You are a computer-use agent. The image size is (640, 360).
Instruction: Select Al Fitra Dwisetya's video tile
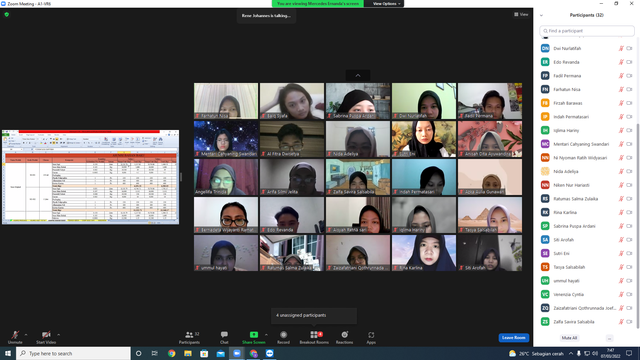[x=292, y=139]
